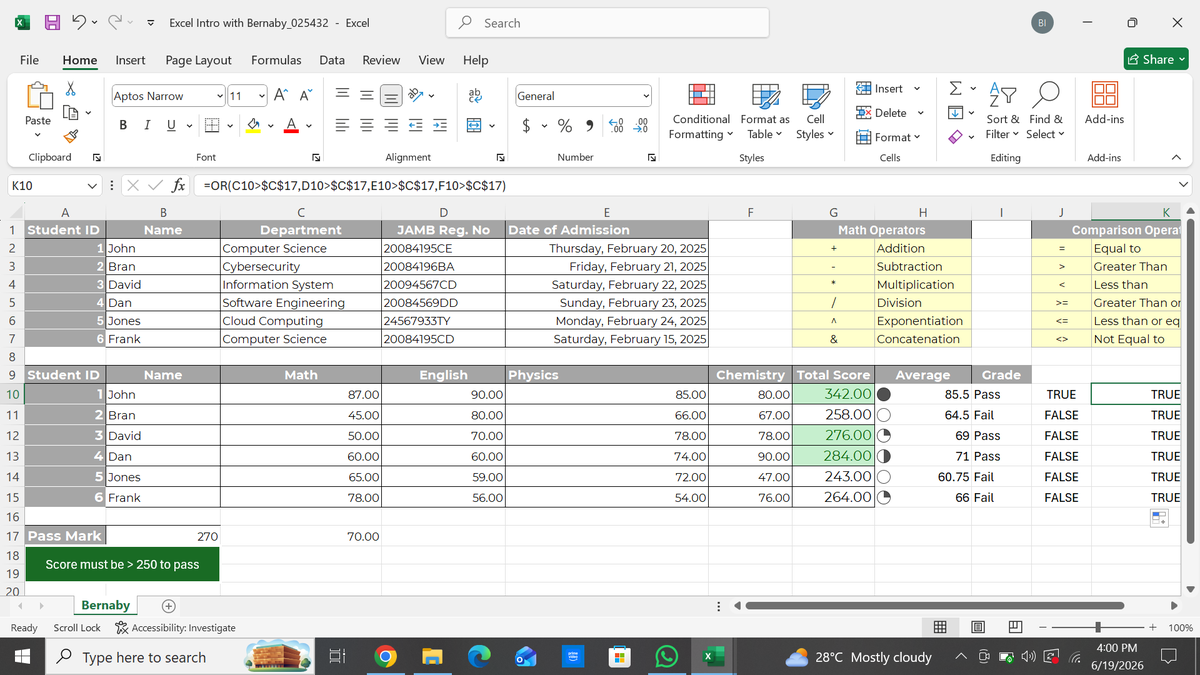Click the Increase Decimal icon

[x=617, y=127]
